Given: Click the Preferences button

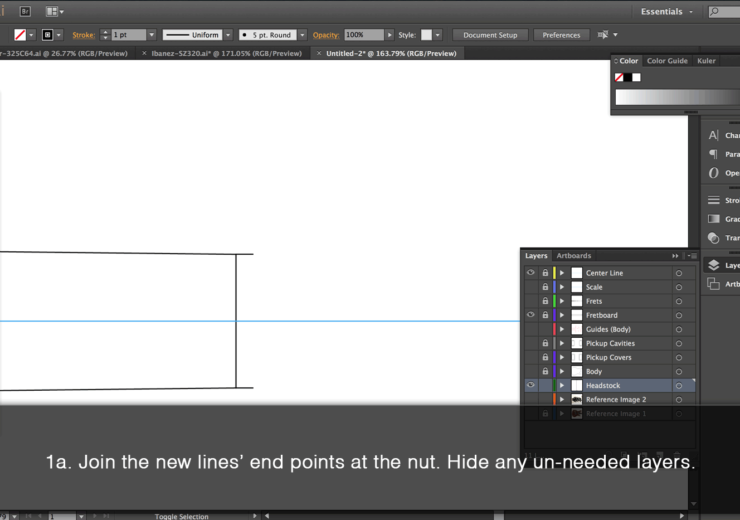Looking at the screenshot, I should coord(561,35).
